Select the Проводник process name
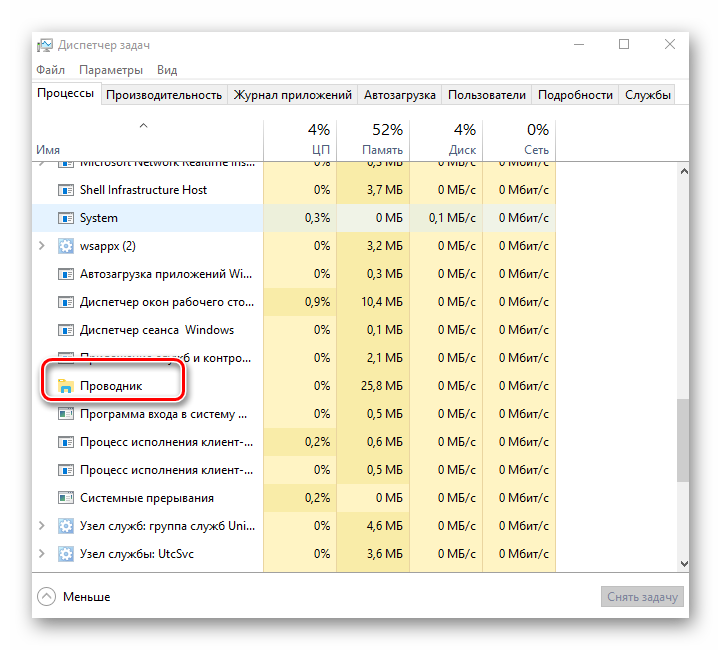Image resolution: width=721 pixels, height=650 pixels. pyautogui.click(x=111, y=386)
